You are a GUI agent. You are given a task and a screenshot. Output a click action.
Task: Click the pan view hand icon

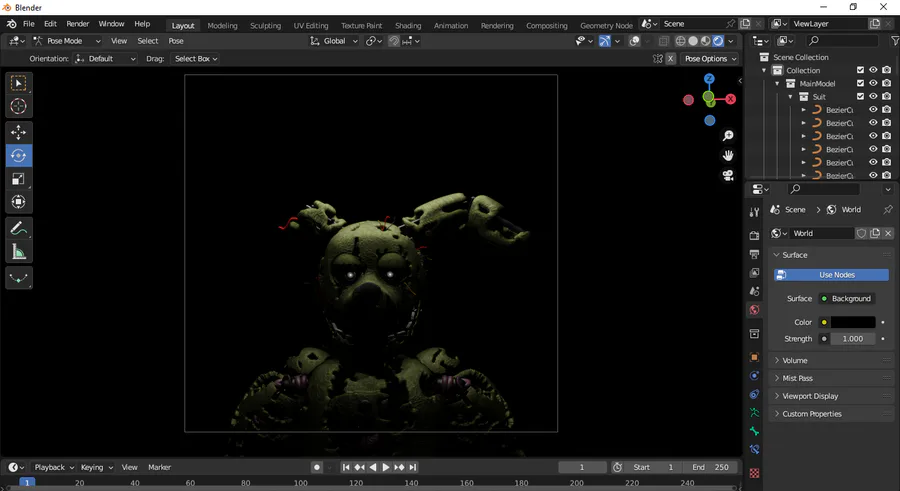click(728, 156)
